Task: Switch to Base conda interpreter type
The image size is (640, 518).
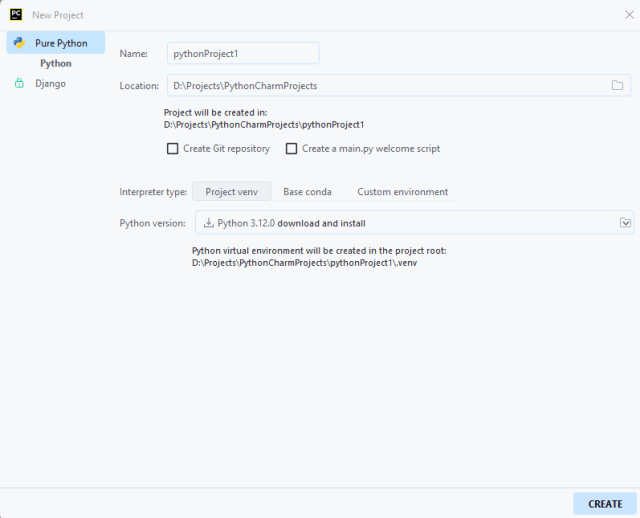Action: [x=307, y=191]
